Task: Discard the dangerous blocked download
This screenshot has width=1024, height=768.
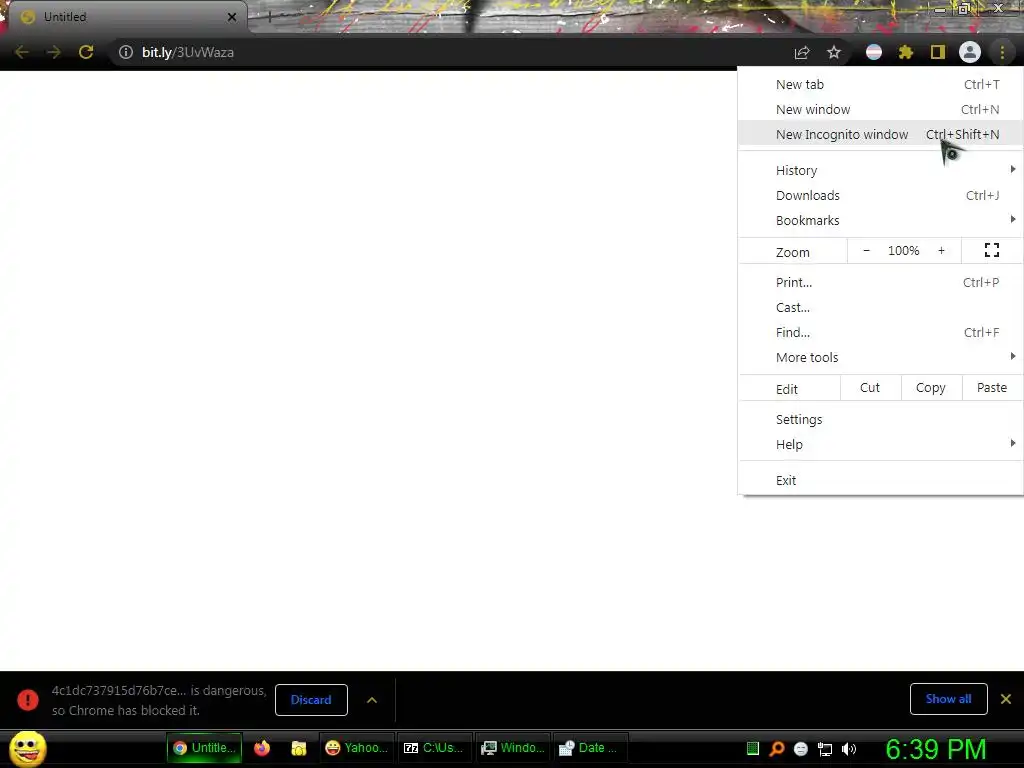Action: [311, 699]
